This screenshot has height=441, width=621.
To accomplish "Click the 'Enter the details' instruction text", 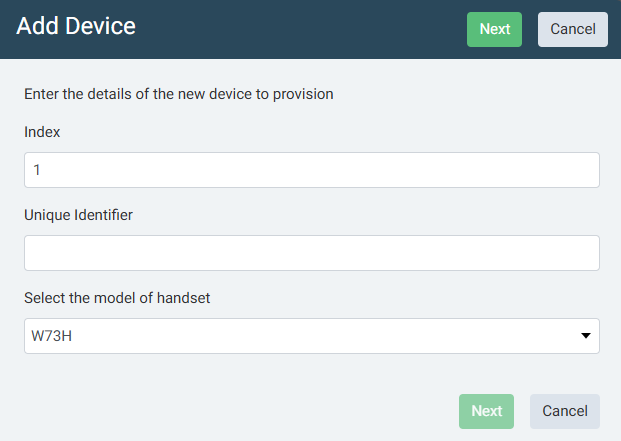I will click(178, 94).
